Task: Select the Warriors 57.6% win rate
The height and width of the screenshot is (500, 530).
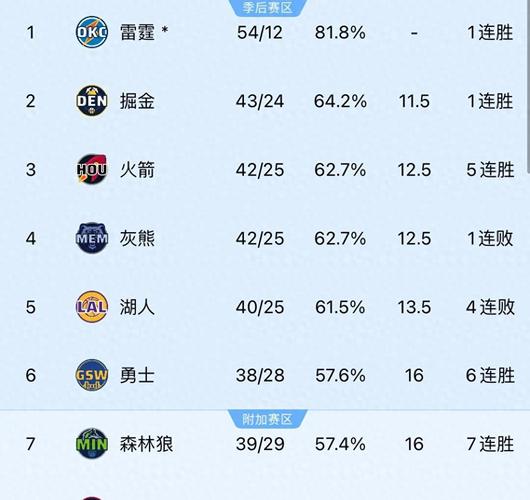Action: click(x=340, y=376)
